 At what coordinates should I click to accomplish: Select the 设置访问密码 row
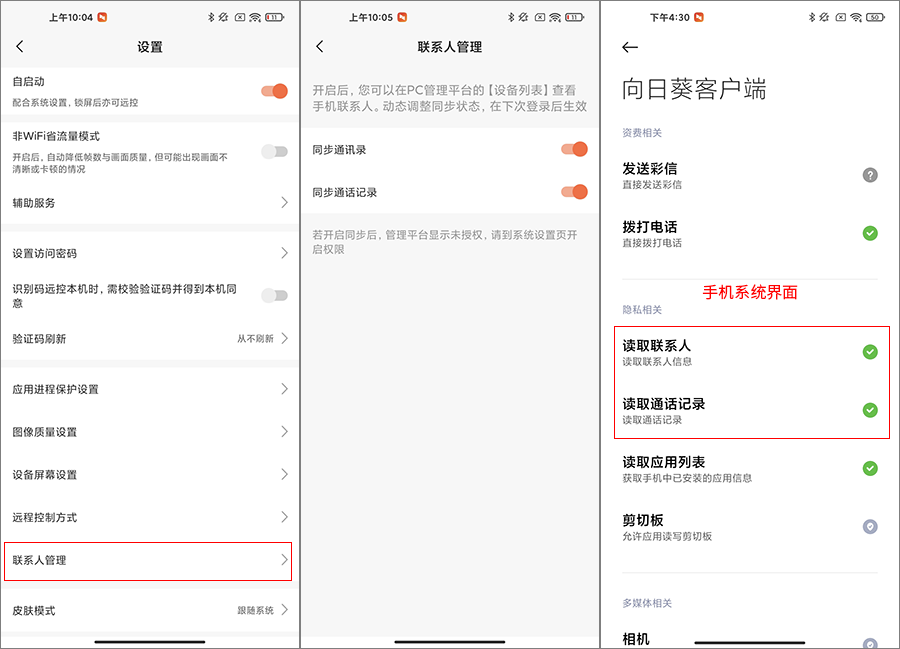[150, 253]
